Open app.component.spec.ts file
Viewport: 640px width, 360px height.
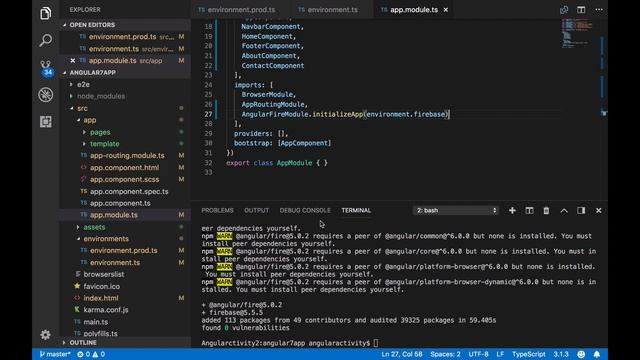[x=125, y=191]
